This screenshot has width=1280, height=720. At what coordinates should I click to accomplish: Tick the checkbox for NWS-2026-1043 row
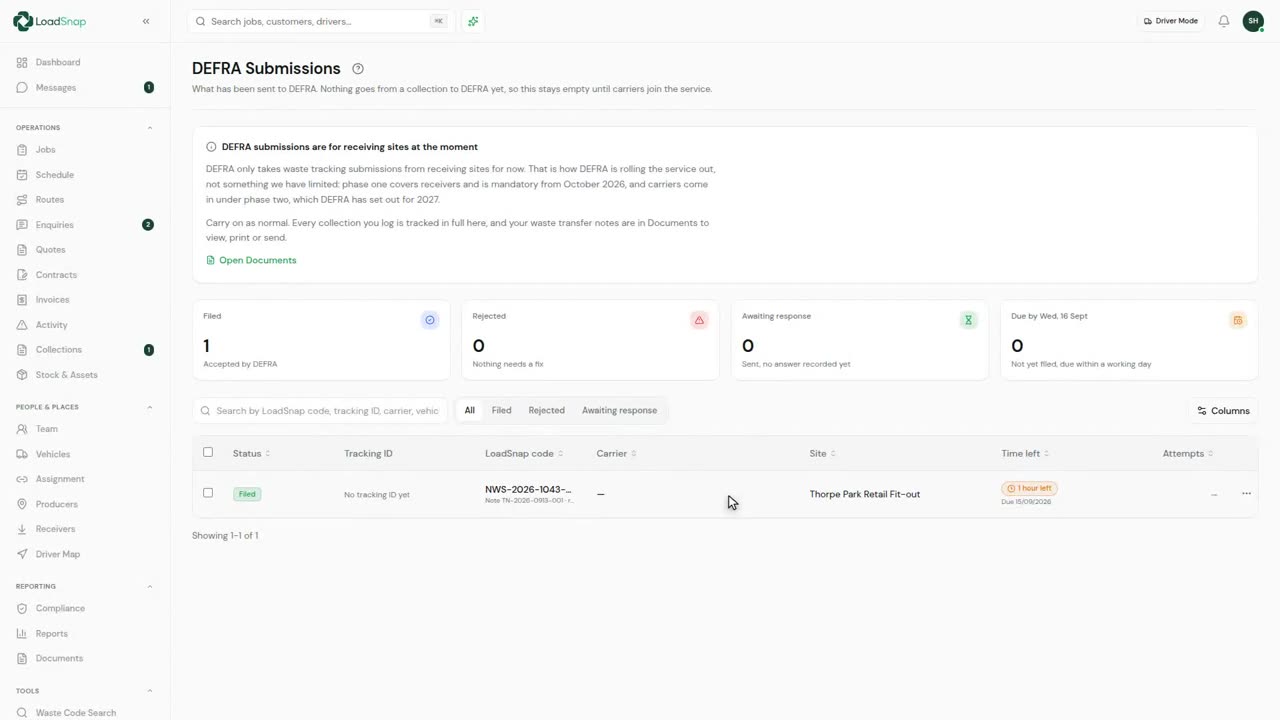[x=208, y=493]
